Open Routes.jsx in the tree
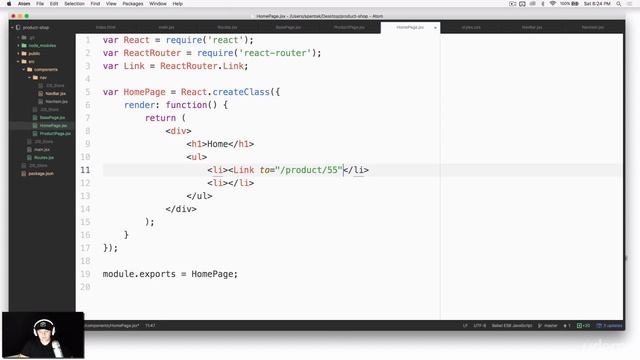The image size is (640, 360). coord(44,158)
